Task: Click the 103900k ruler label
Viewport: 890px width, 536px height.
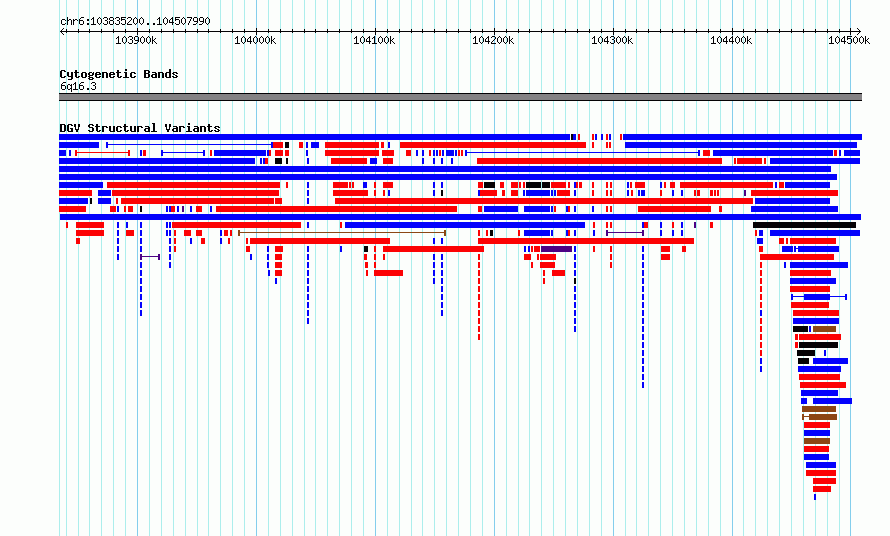Action: coord(136,40)
